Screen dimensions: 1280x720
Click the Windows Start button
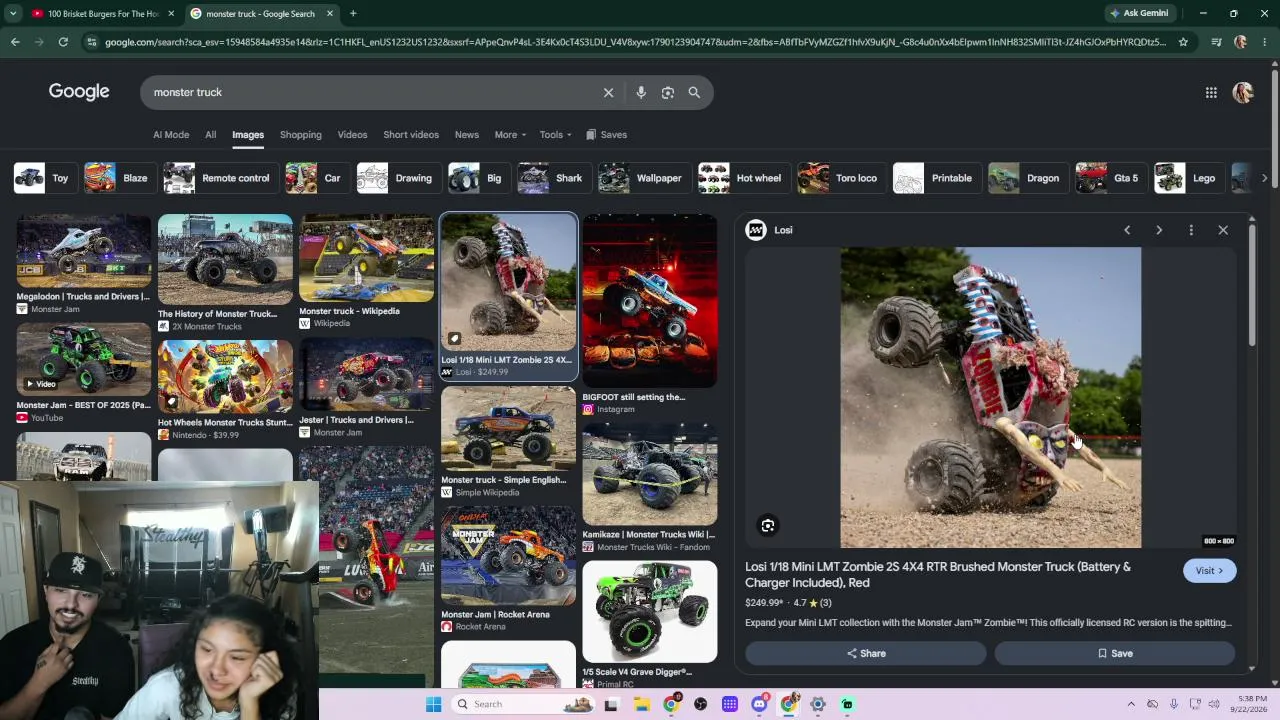pos(433,704)
